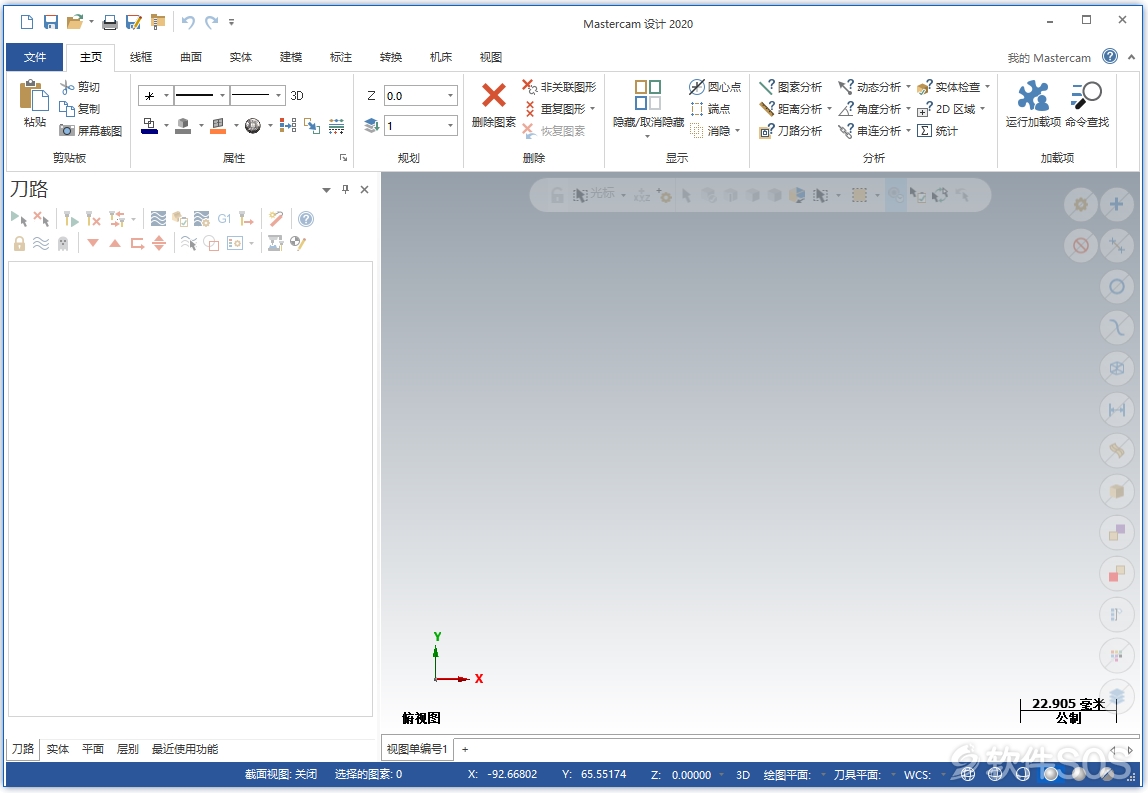Toggle 3D mode in the status bar
Viewport: 1148px width, 793px height.
[742, 774]
